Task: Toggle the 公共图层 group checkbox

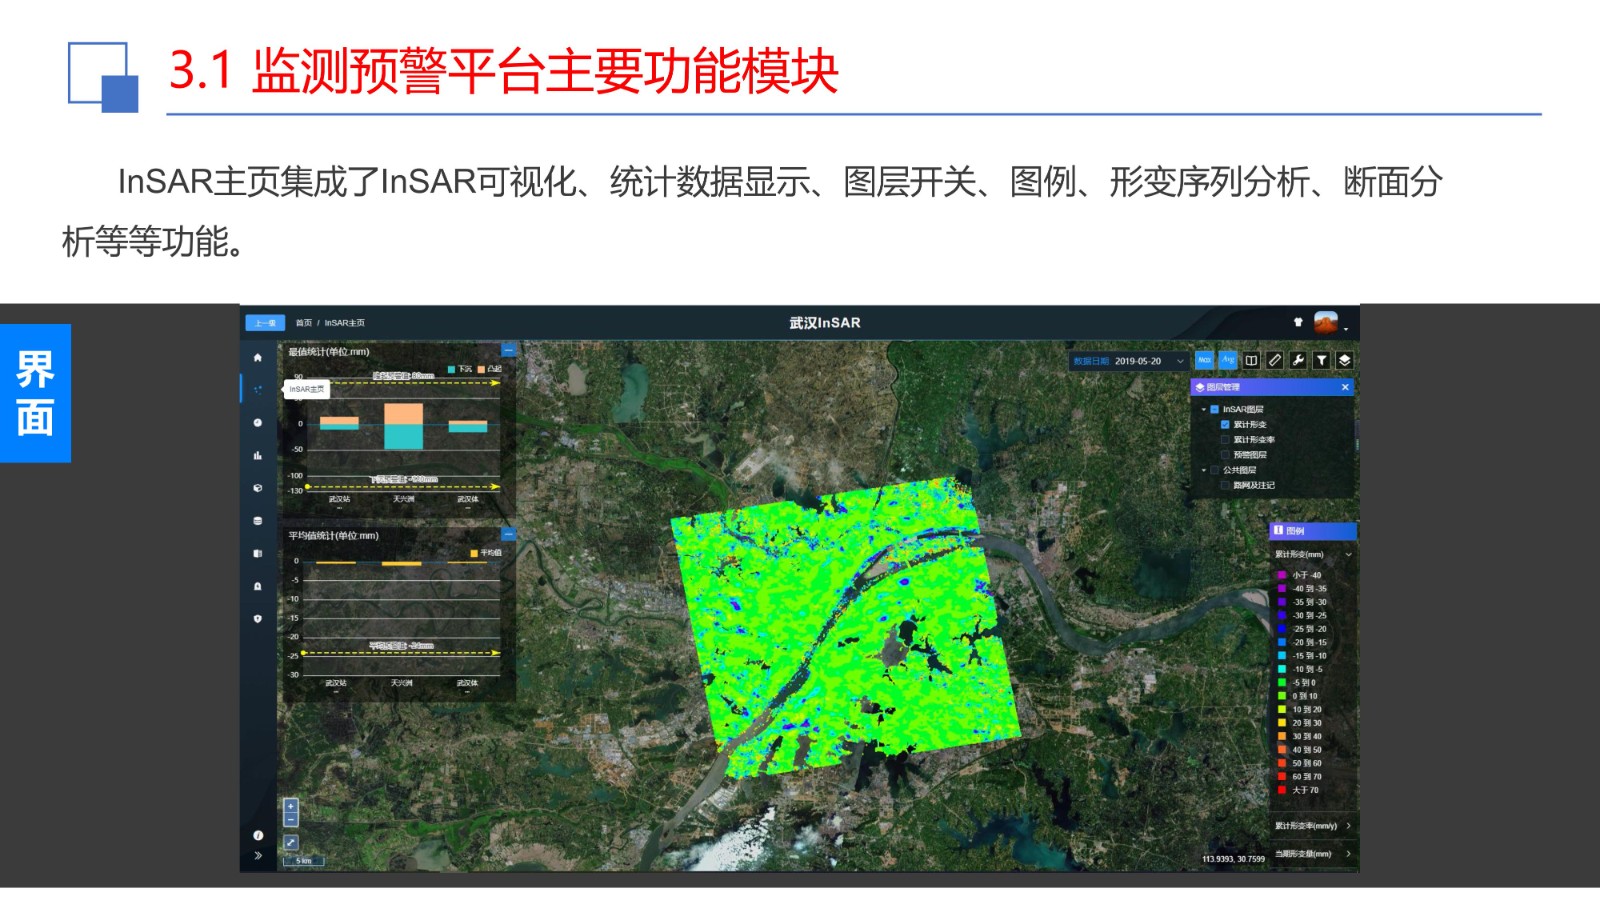Action: click(1215, 470)
